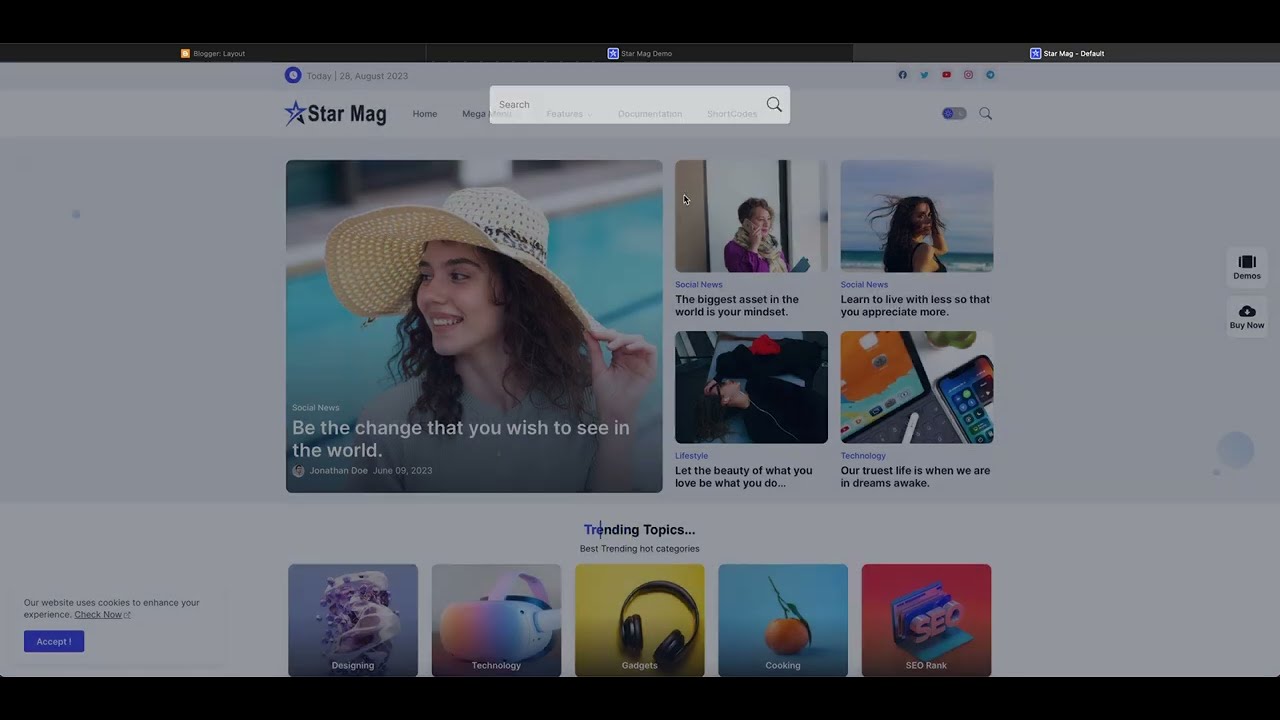Open The biggest asset in the world article
Screen dimensions: 1280x720
click(737, 305)
